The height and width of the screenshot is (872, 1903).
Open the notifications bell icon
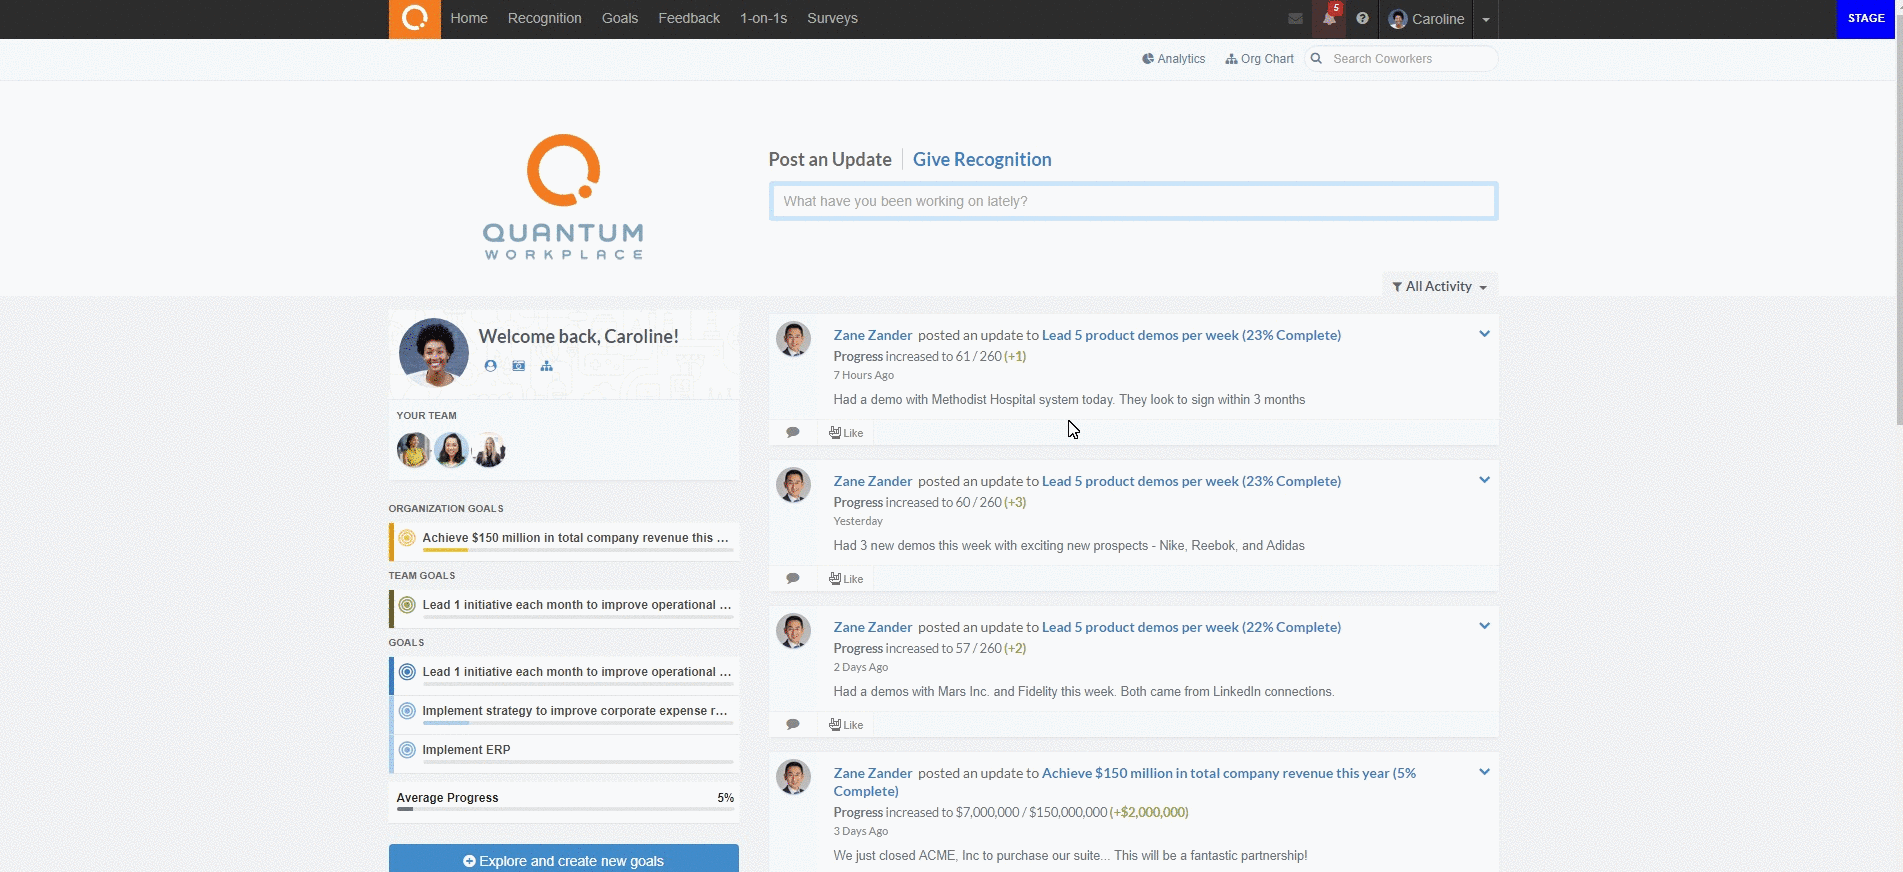click(x=1329, y=19)
